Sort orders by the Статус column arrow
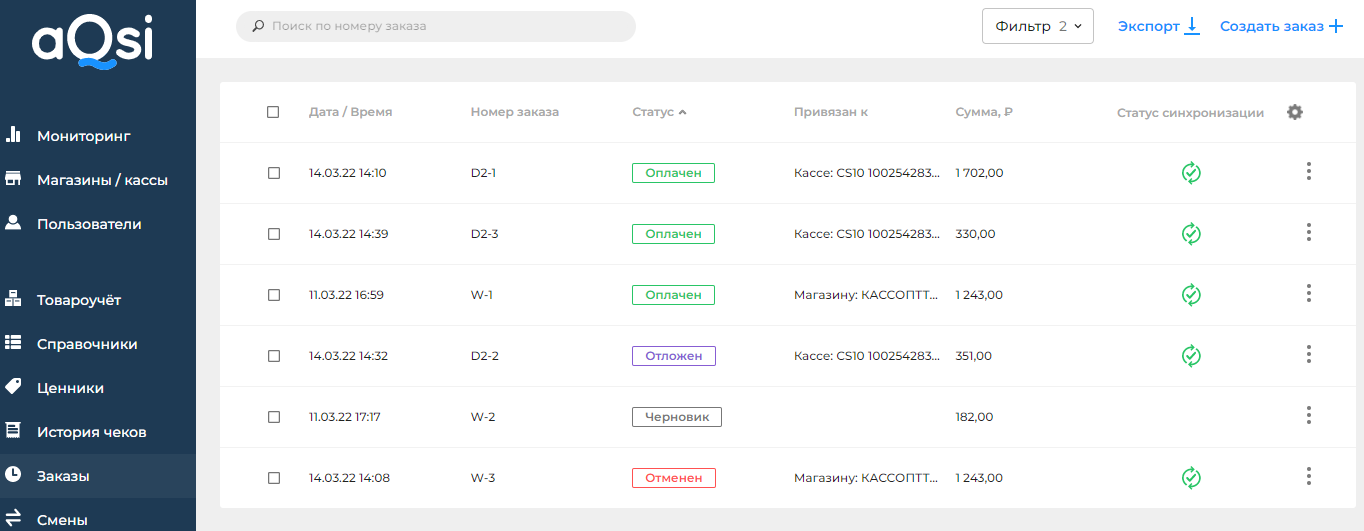 682,112
